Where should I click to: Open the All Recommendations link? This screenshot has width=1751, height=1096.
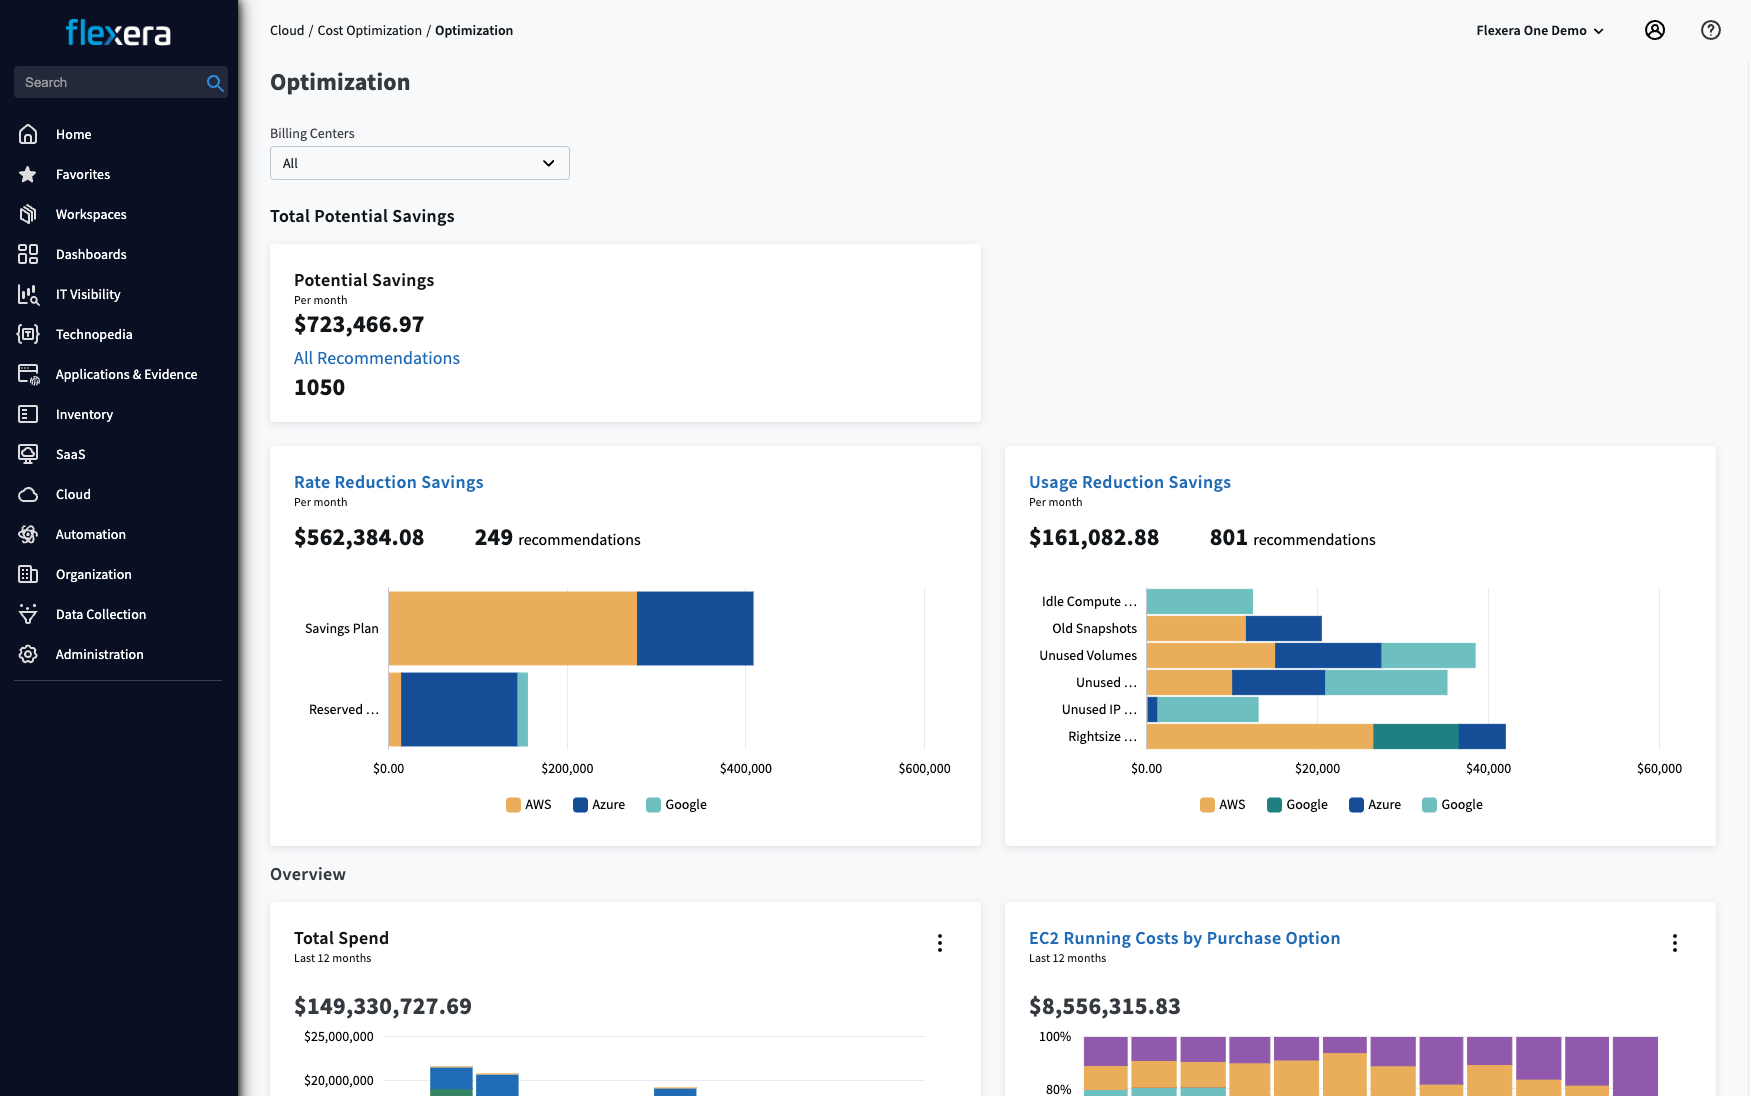tap(376, 358)
